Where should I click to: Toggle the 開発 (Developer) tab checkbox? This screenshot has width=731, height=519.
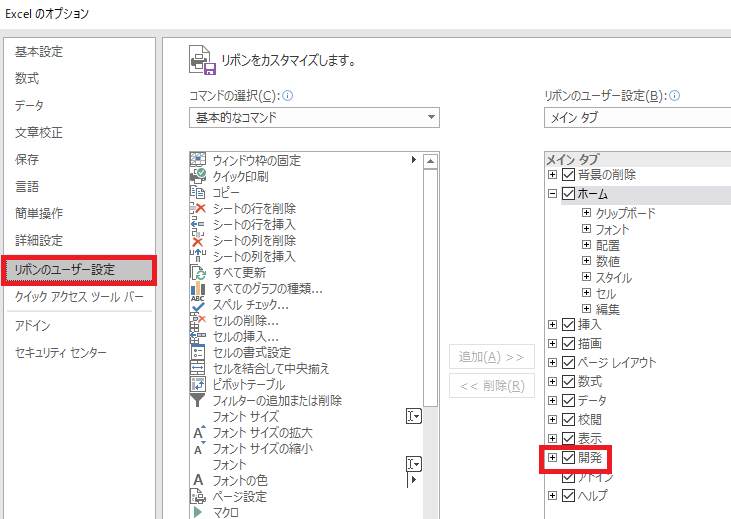(568, 457)
